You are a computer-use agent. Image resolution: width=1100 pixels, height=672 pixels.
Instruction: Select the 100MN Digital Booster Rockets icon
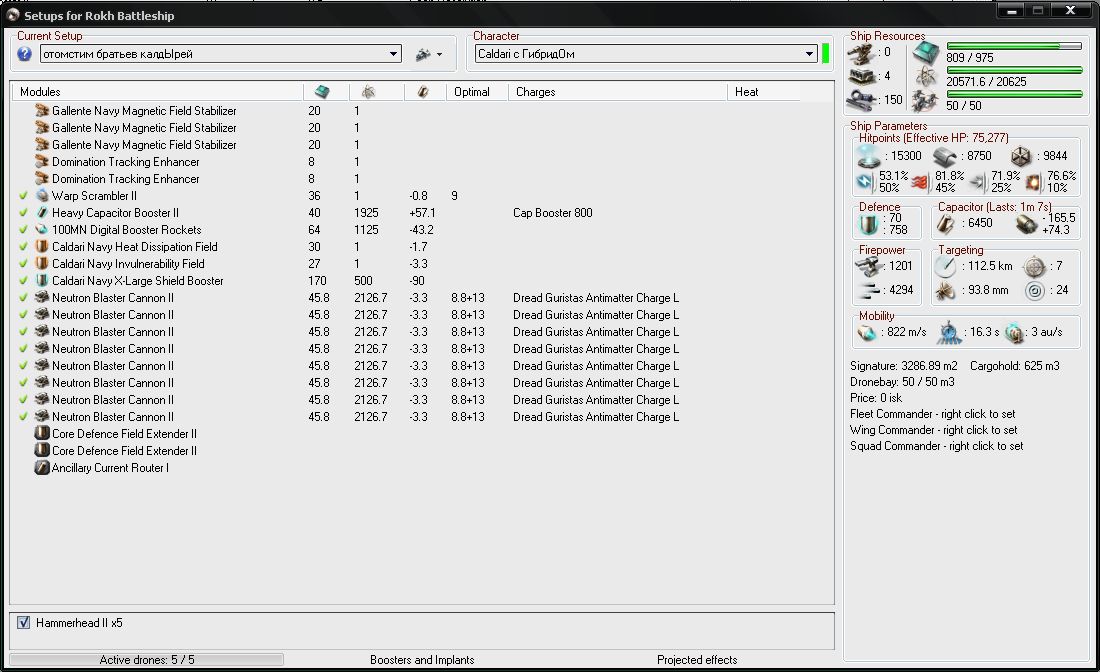(x=42, y=229)
